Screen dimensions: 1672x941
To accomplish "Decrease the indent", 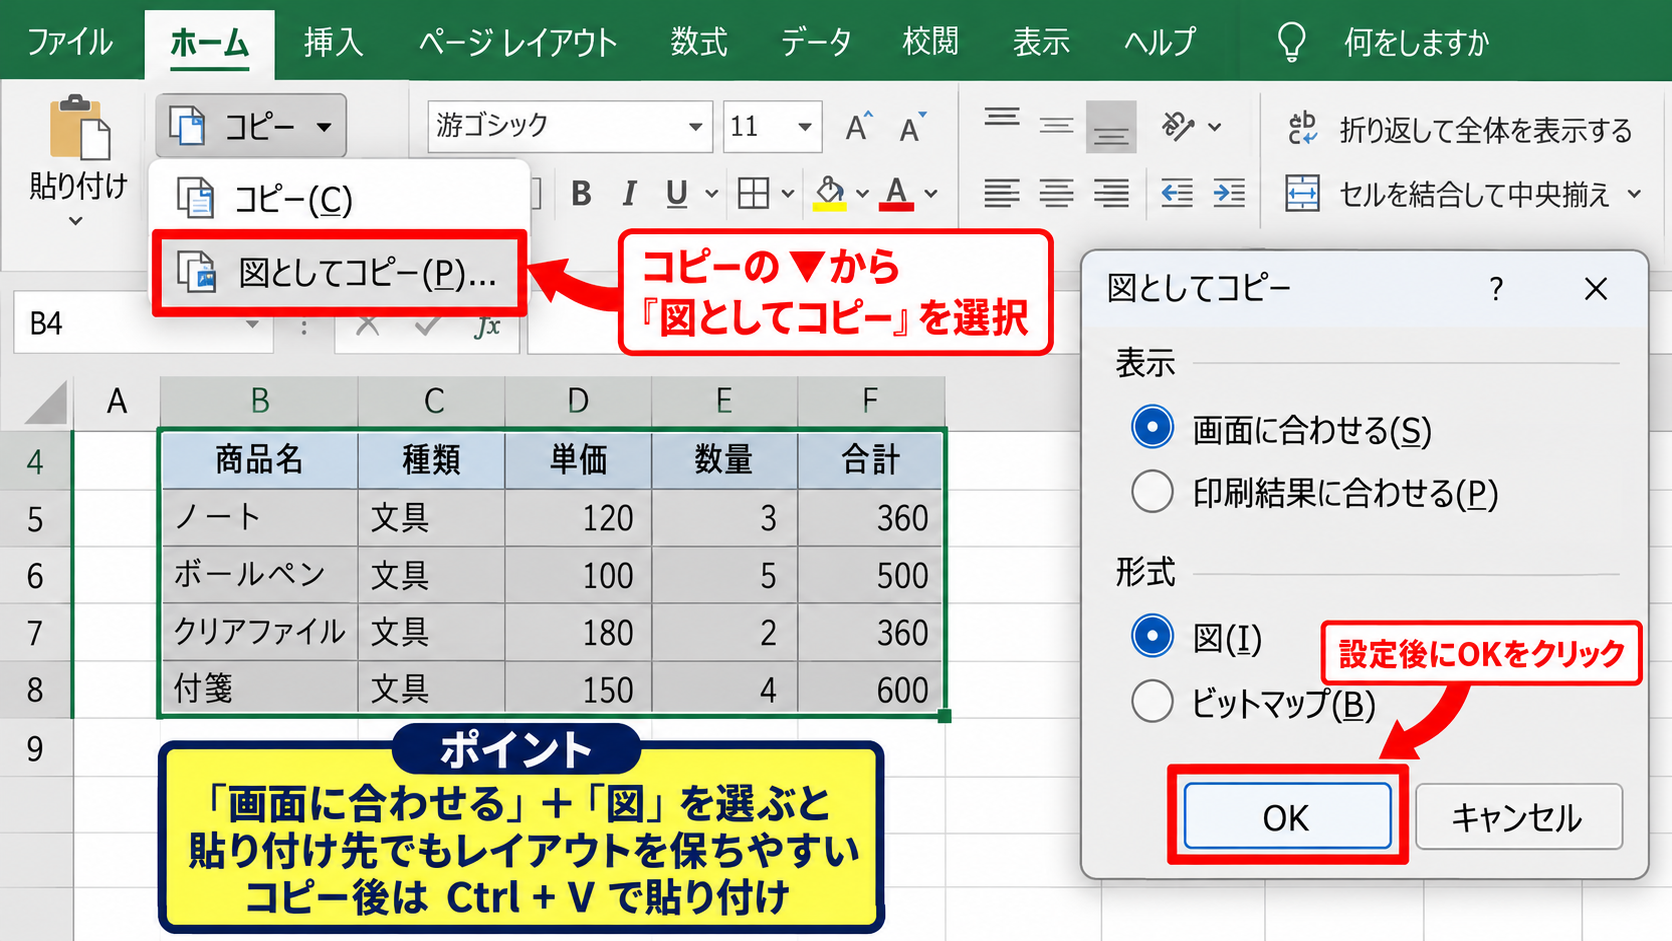I will point(1176,192).
